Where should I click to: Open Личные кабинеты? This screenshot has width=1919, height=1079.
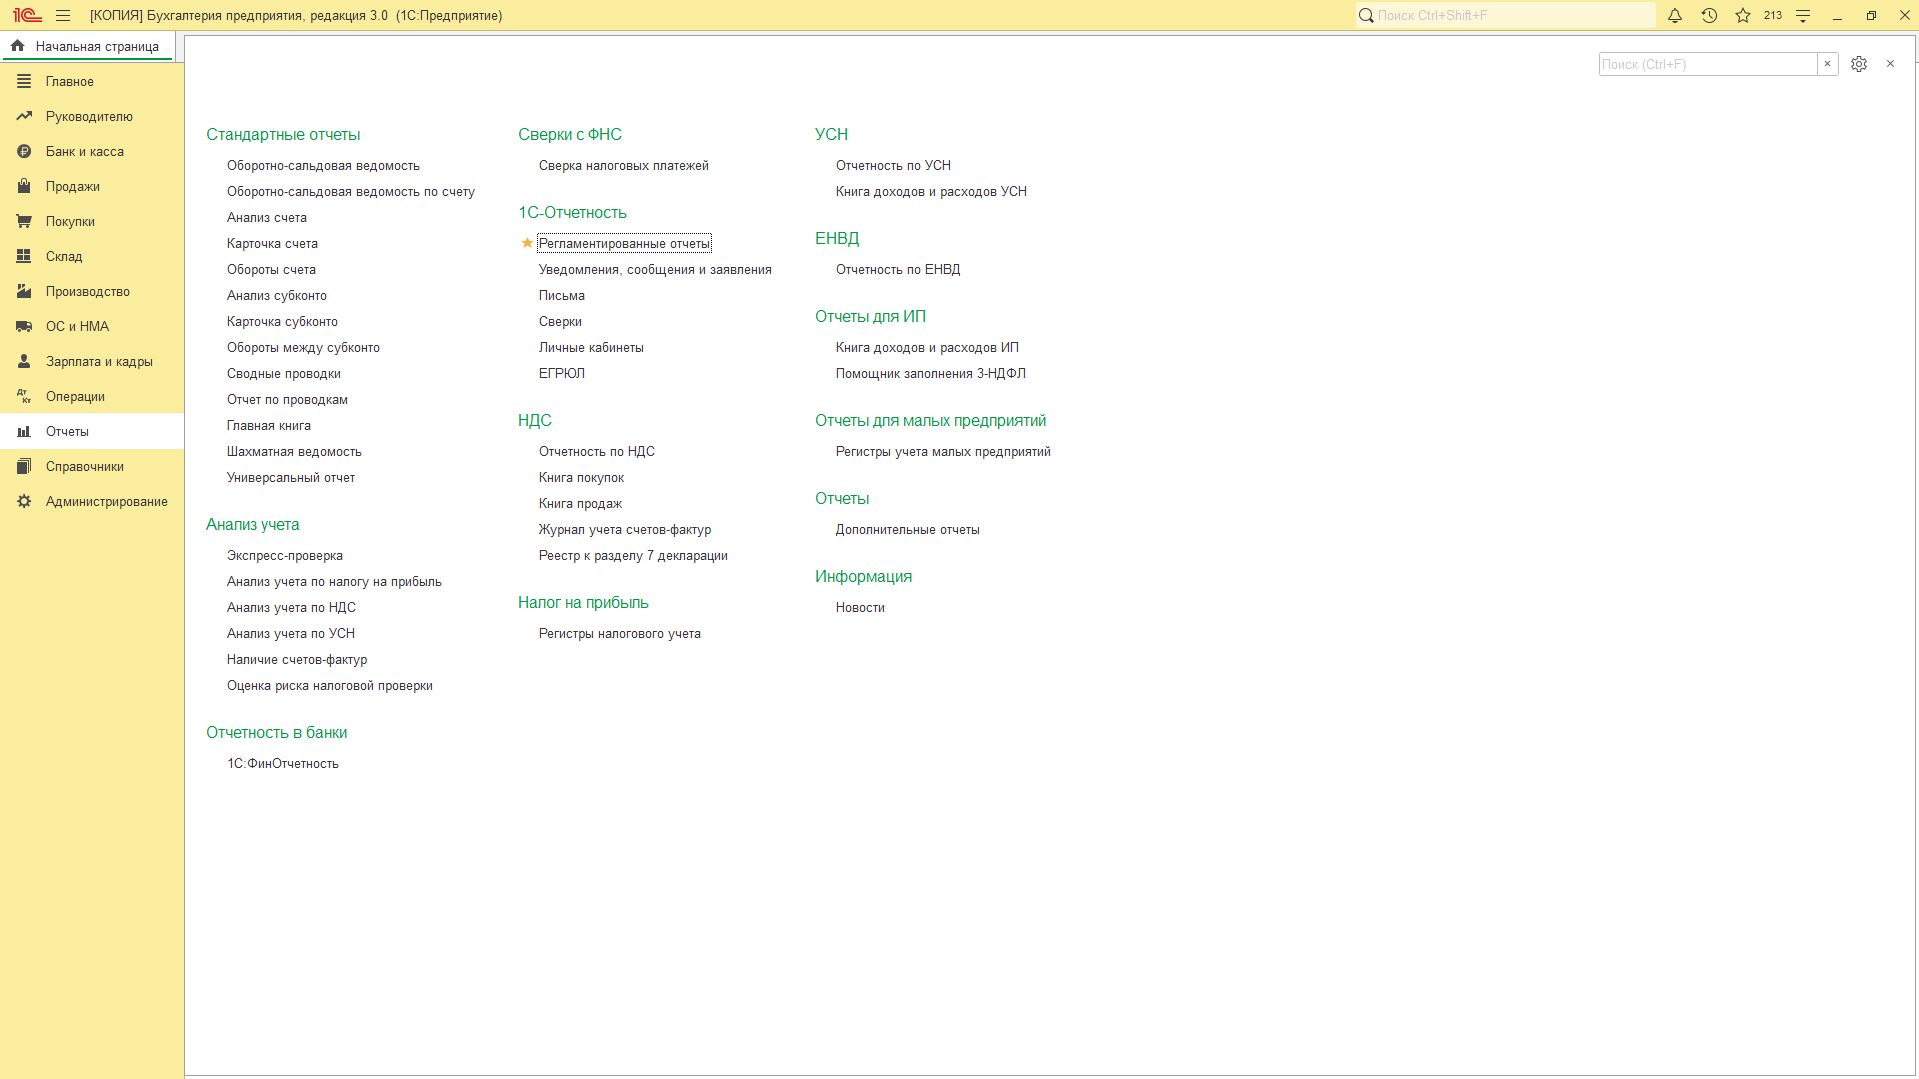tap(591, 347)
